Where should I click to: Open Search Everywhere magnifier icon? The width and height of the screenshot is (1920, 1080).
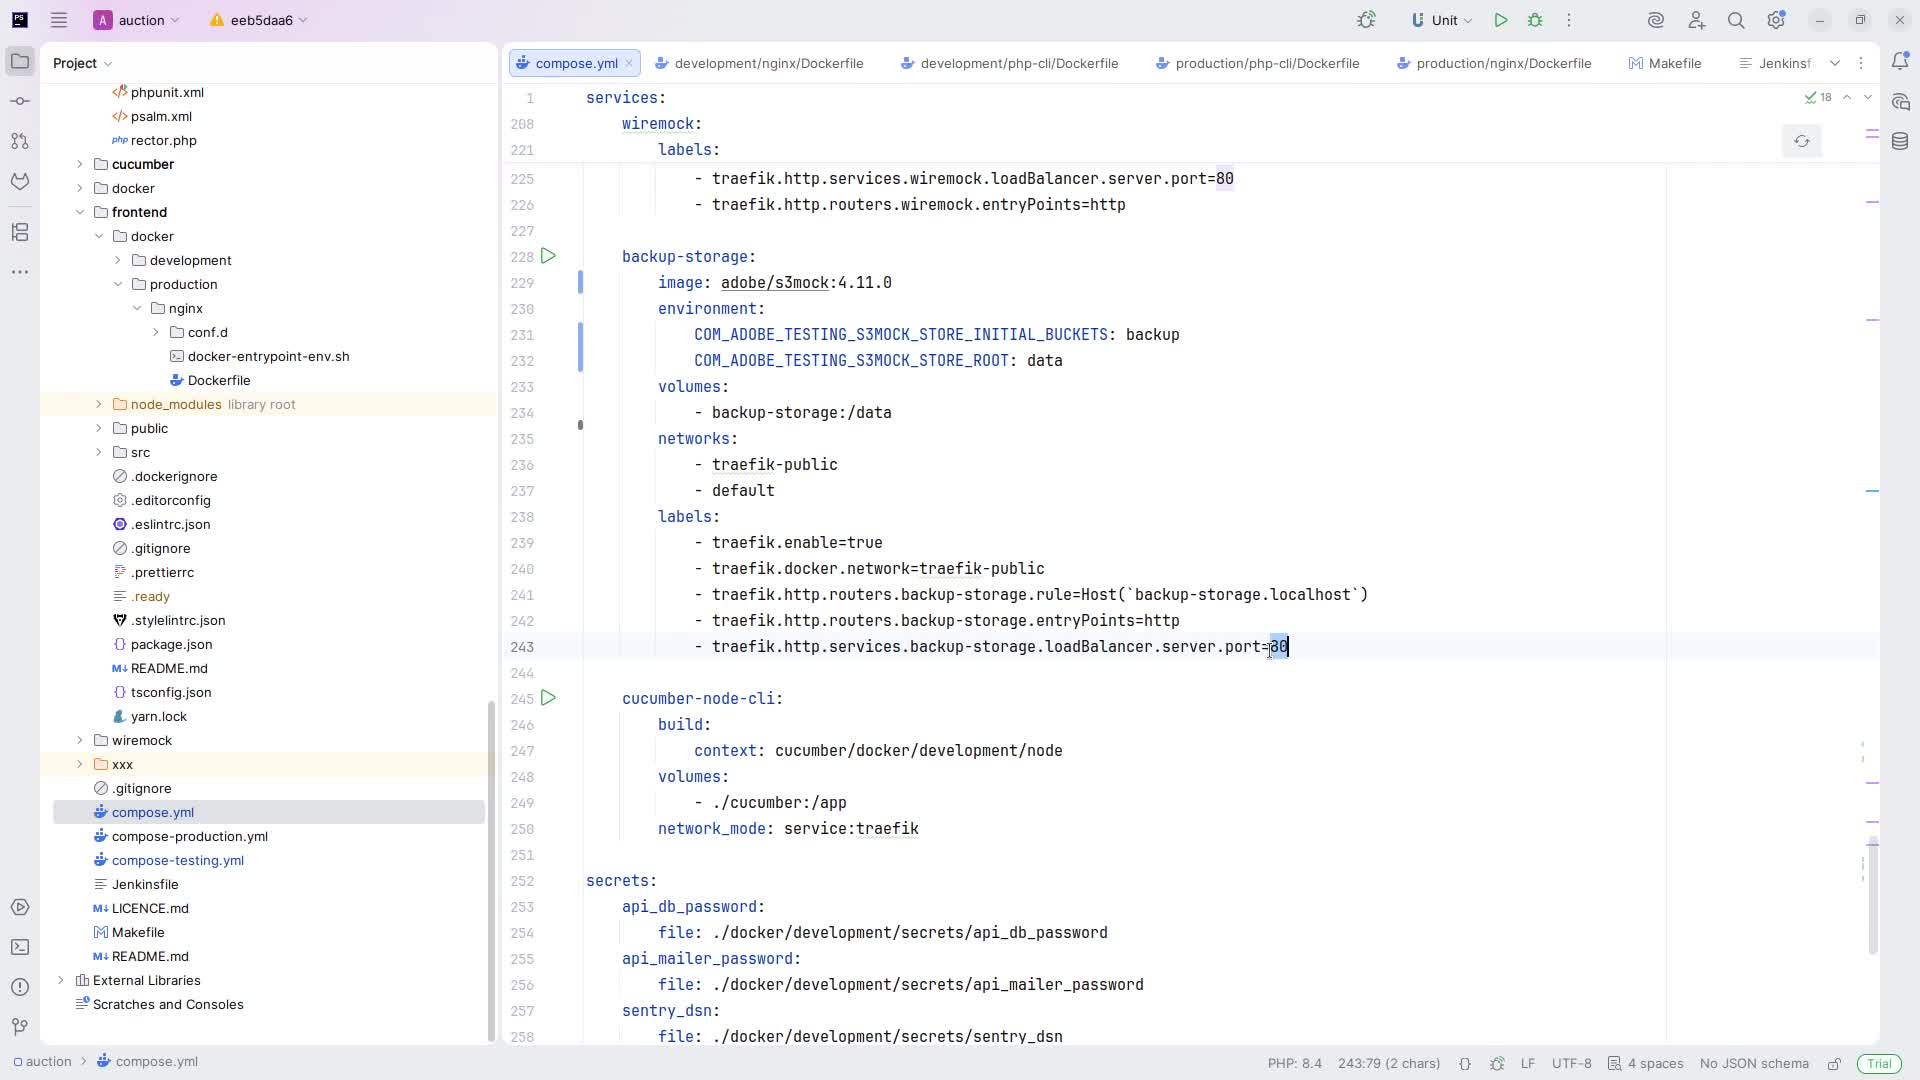pos(1736,20)
